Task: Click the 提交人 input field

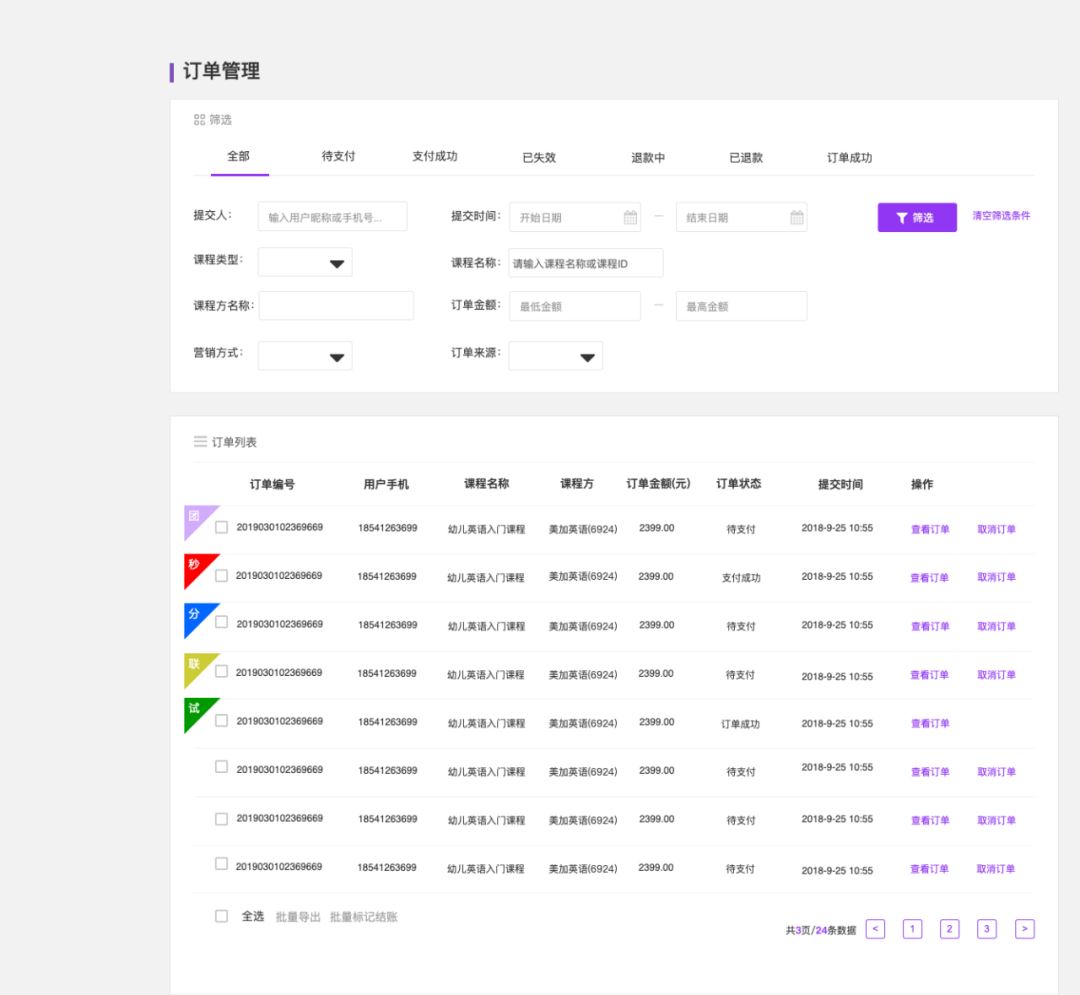Action: pyautogui.click(x=332, y=217)
